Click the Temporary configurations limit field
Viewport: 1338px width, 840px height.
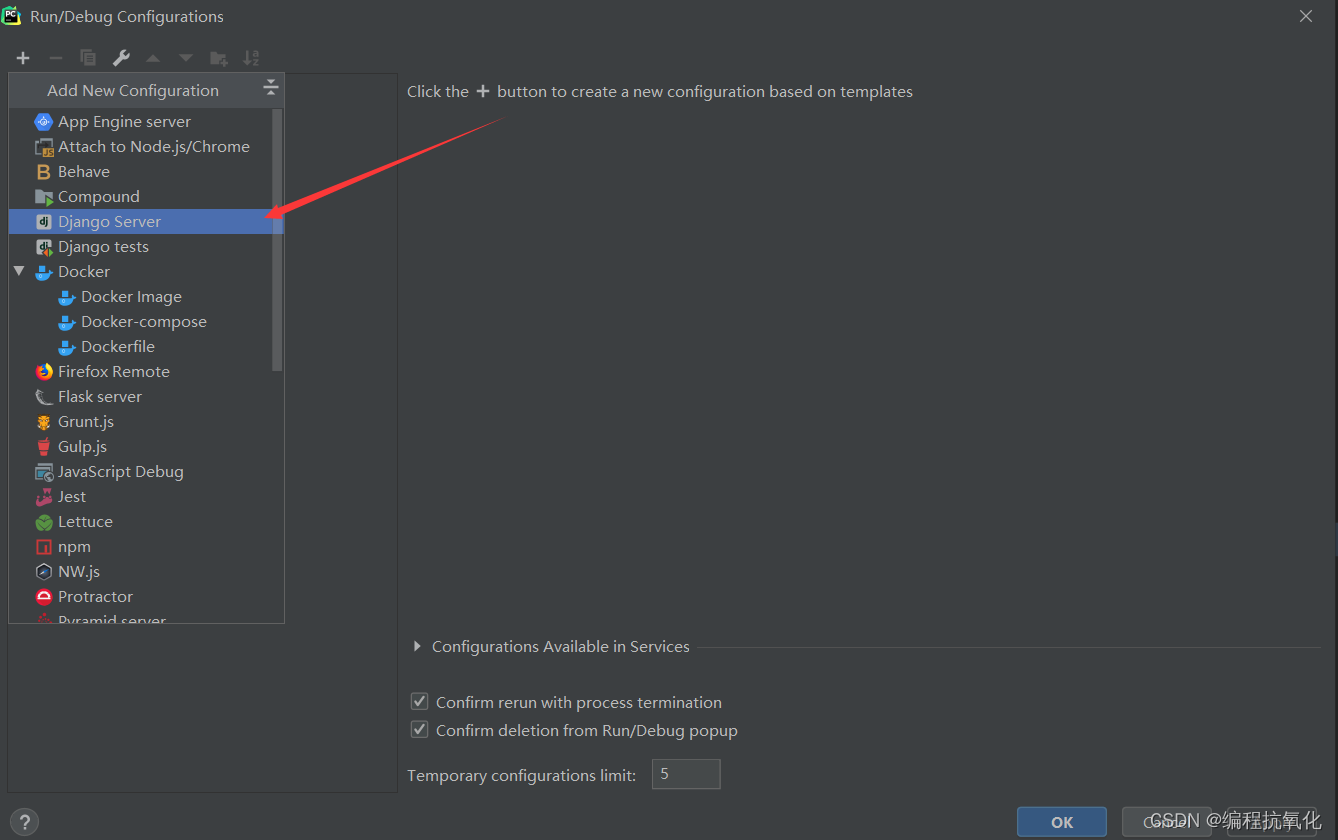(686, 774)
